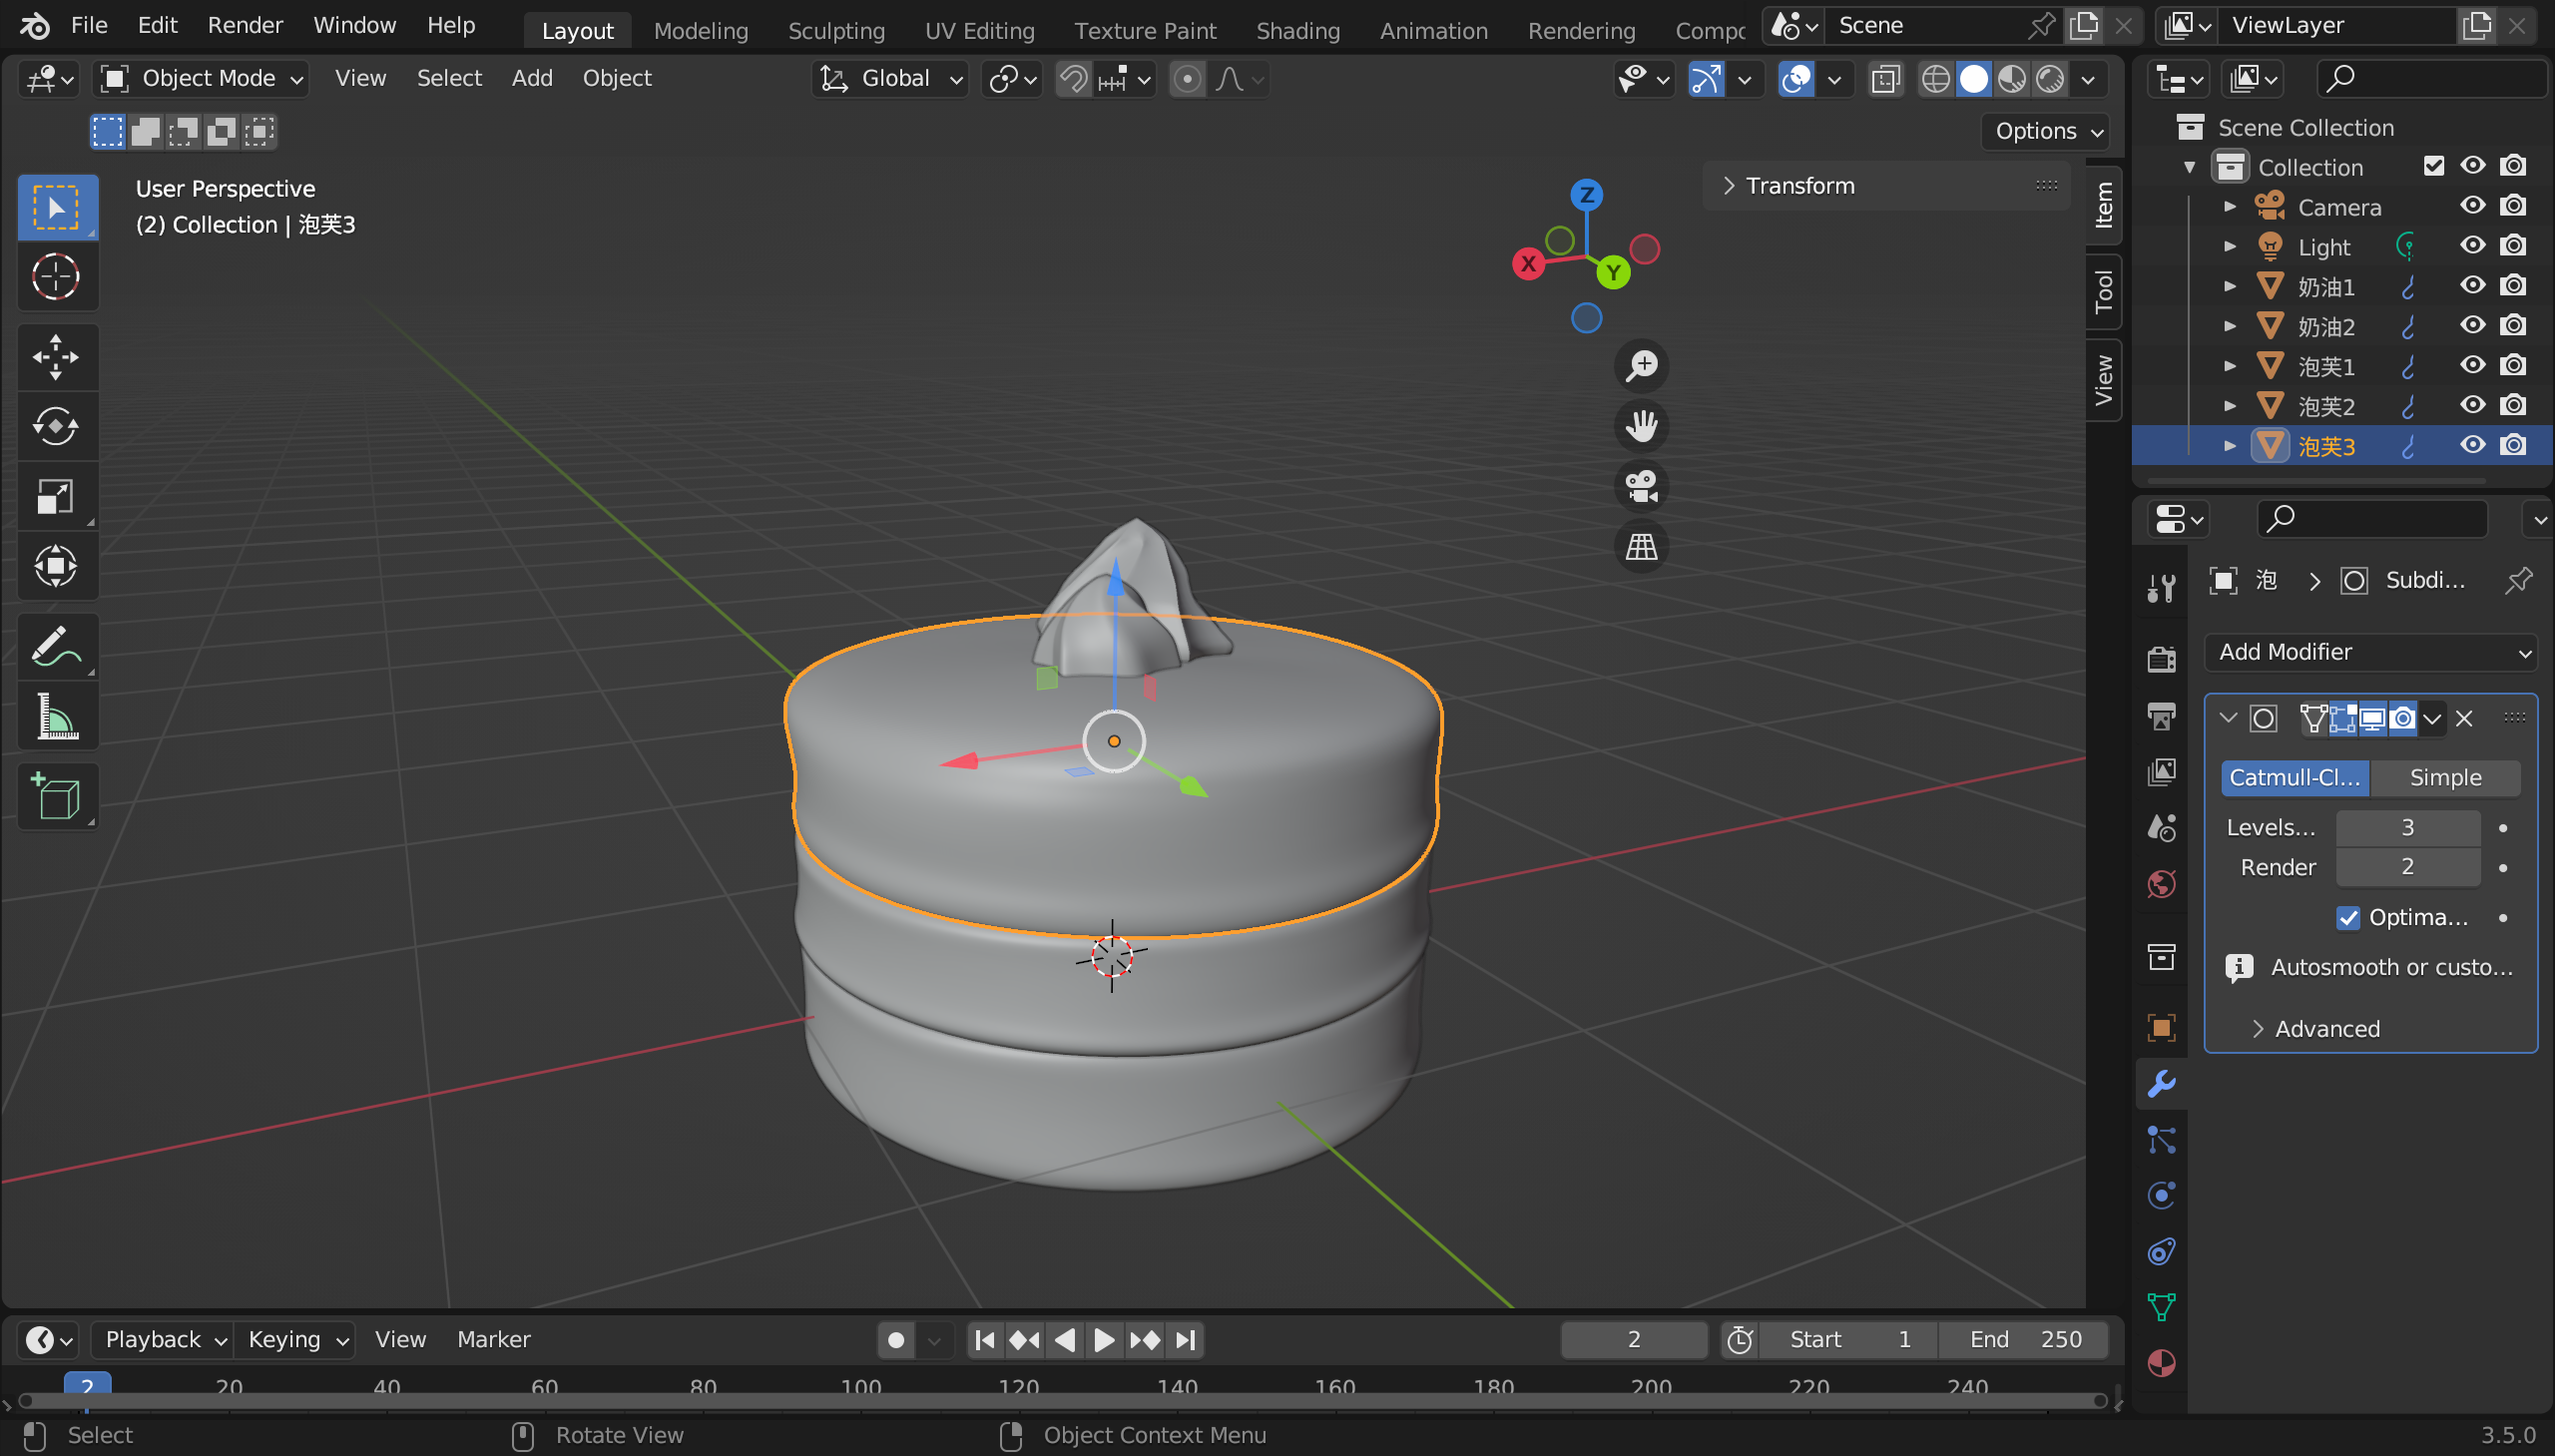
Task: Switch to wireframe viewport shading
Action: click(1935, 79)
